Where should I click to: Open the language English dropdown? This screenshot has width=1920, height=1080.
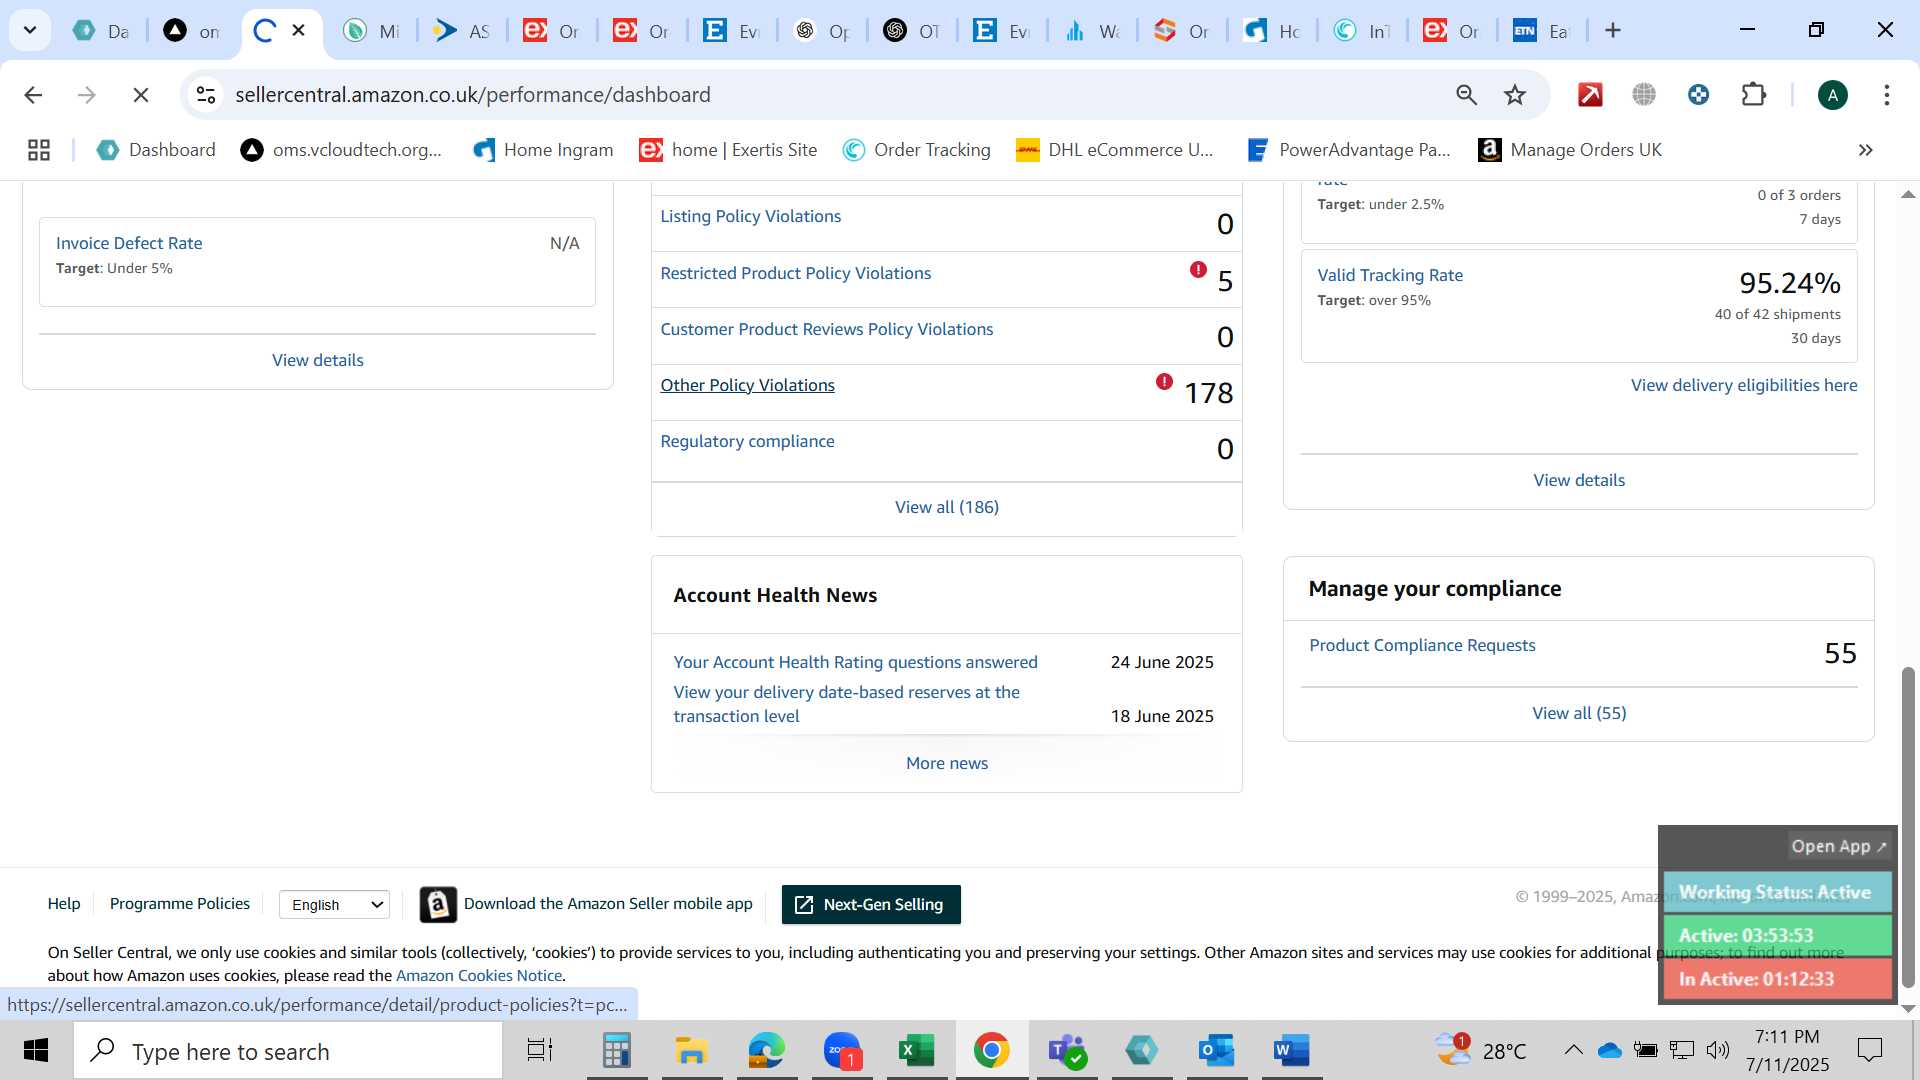tap(334, 905)
